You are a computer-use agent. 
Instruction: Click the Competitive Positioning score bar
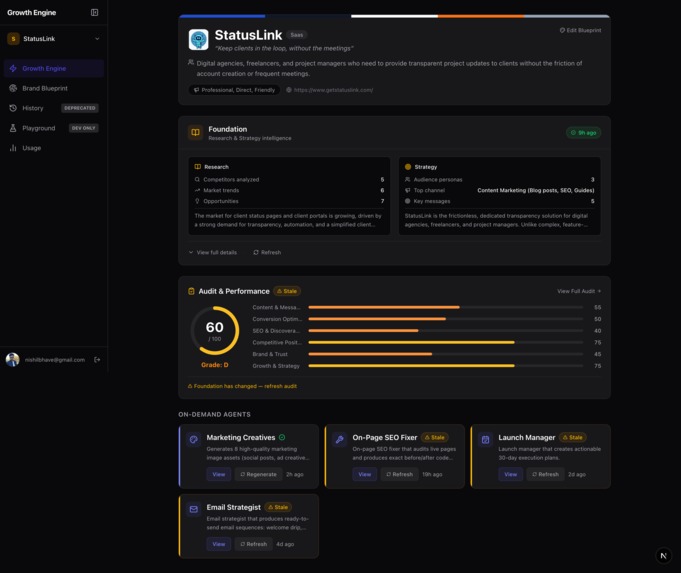[446, 342]
